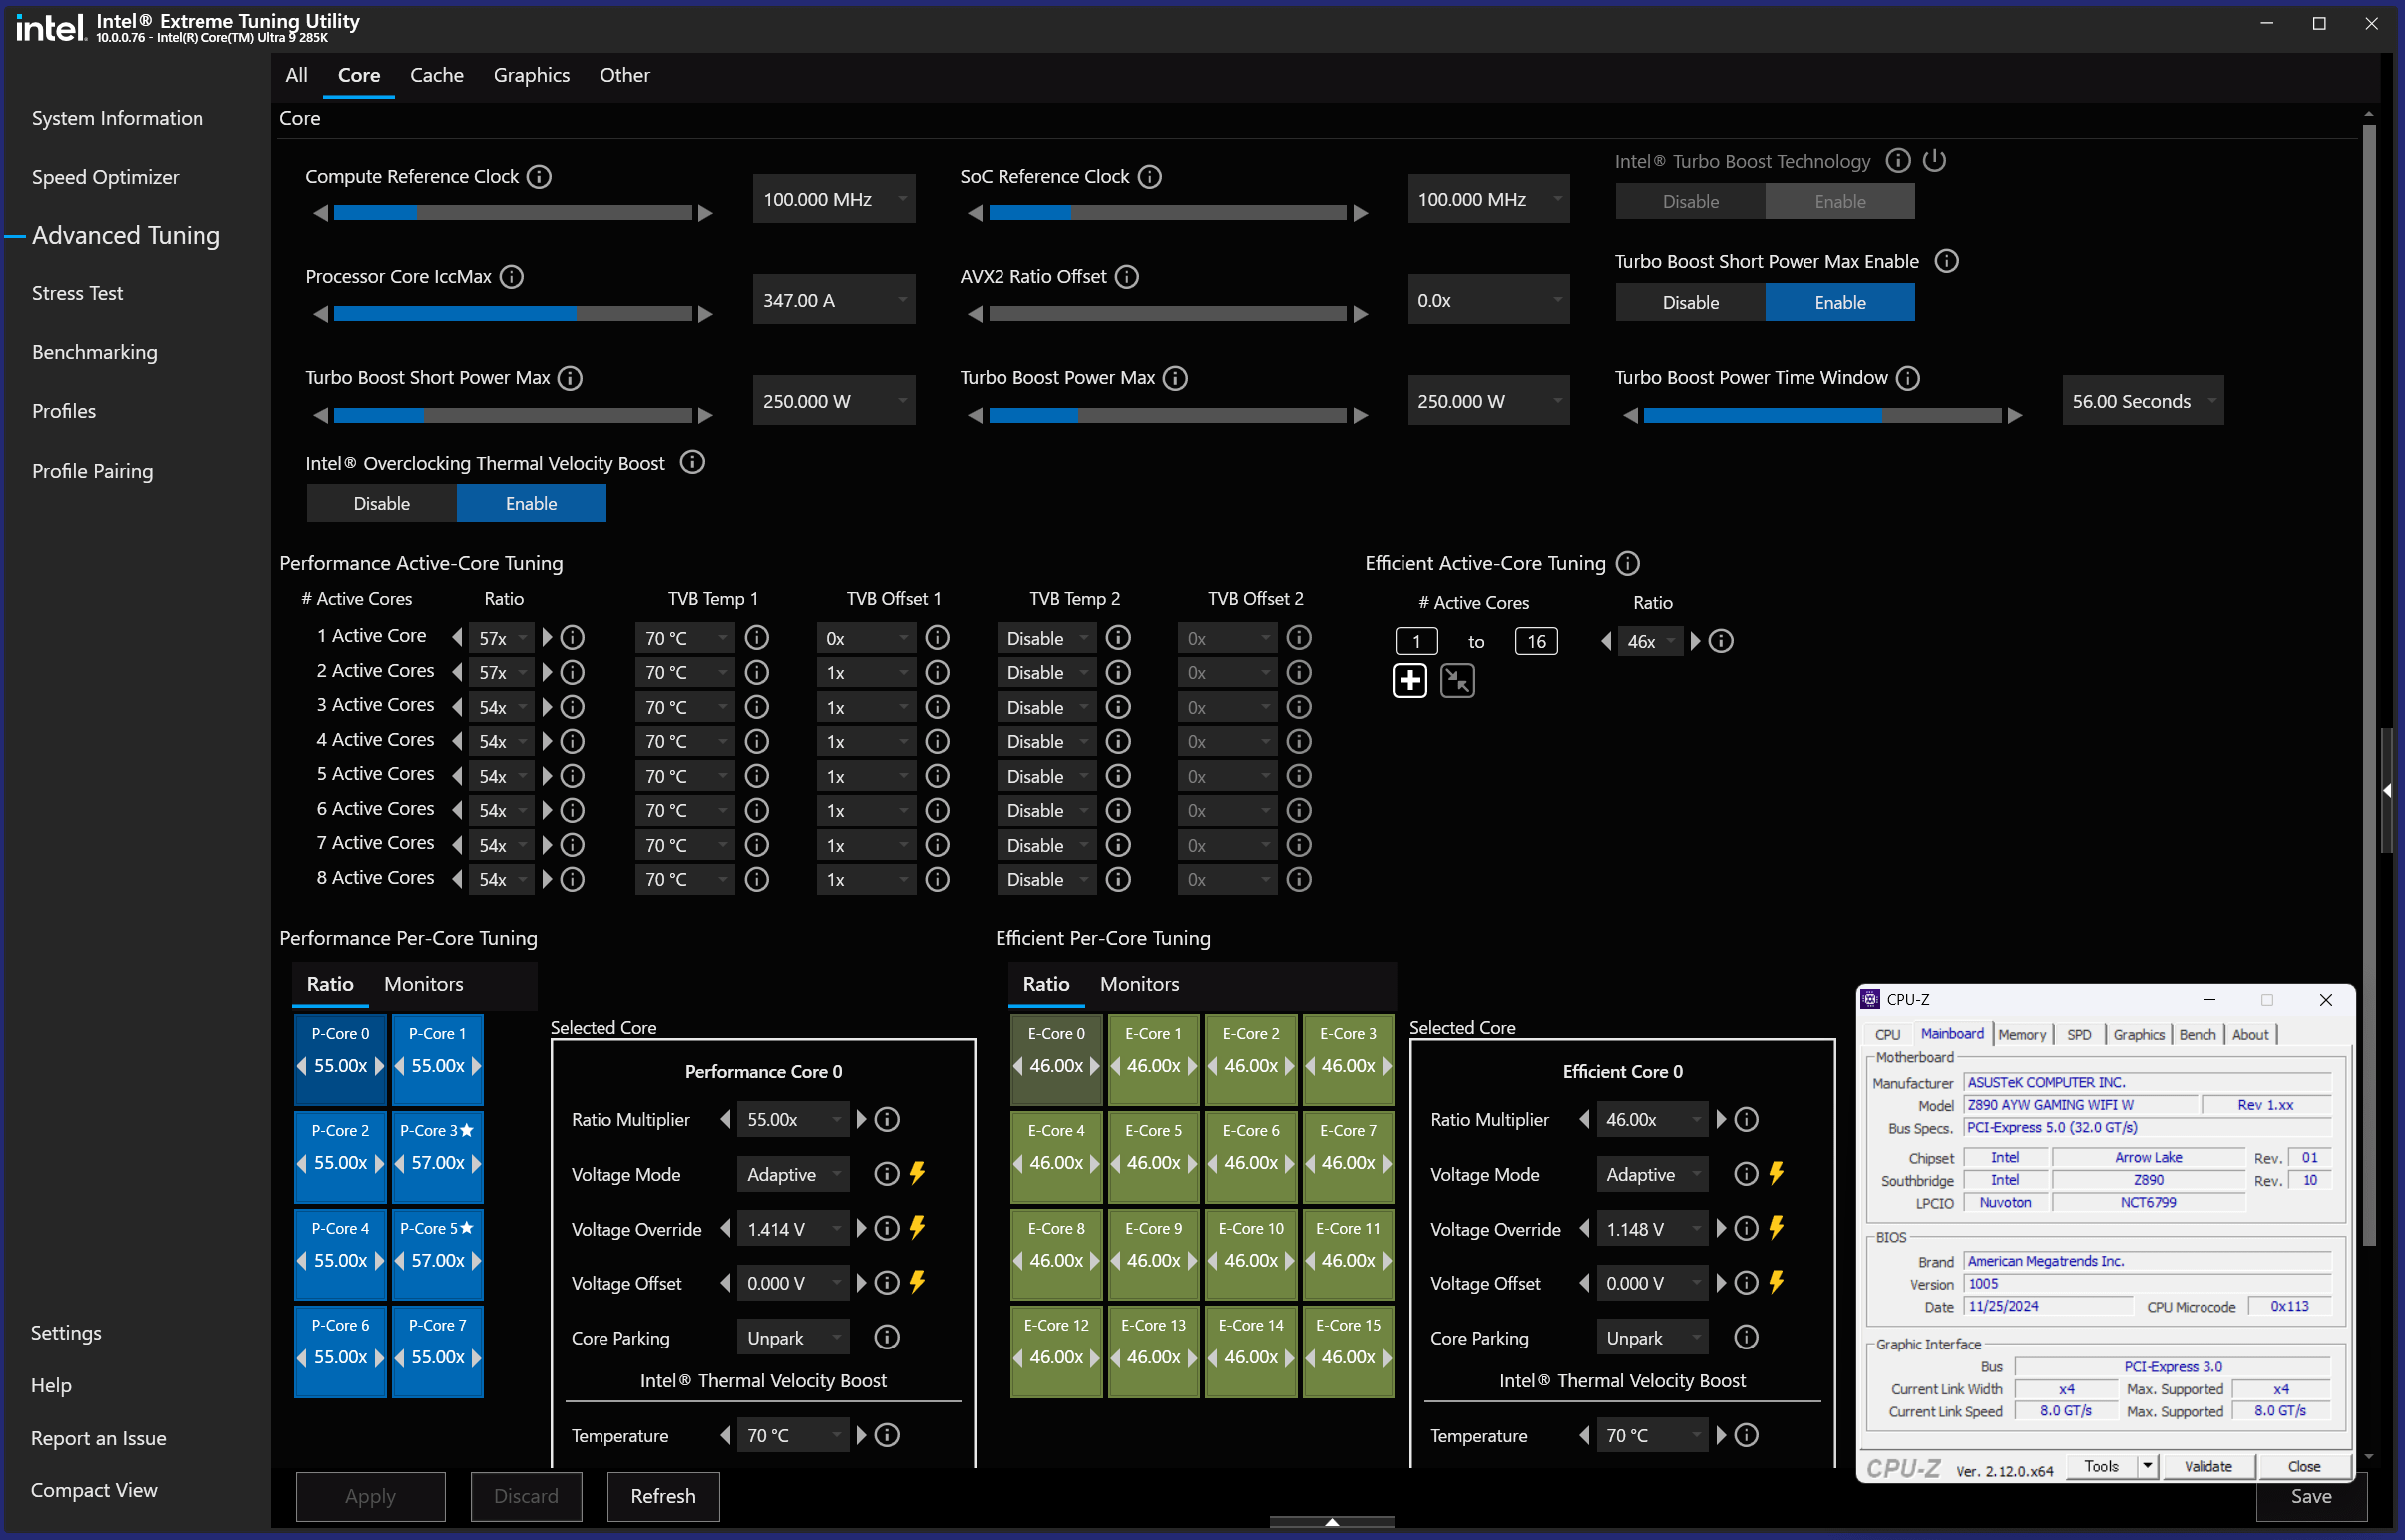The height and width of the screenshot is (1540, 2405).
Task: Click Validate in CPU-Z window
Action: (x=2208, y=1466)
